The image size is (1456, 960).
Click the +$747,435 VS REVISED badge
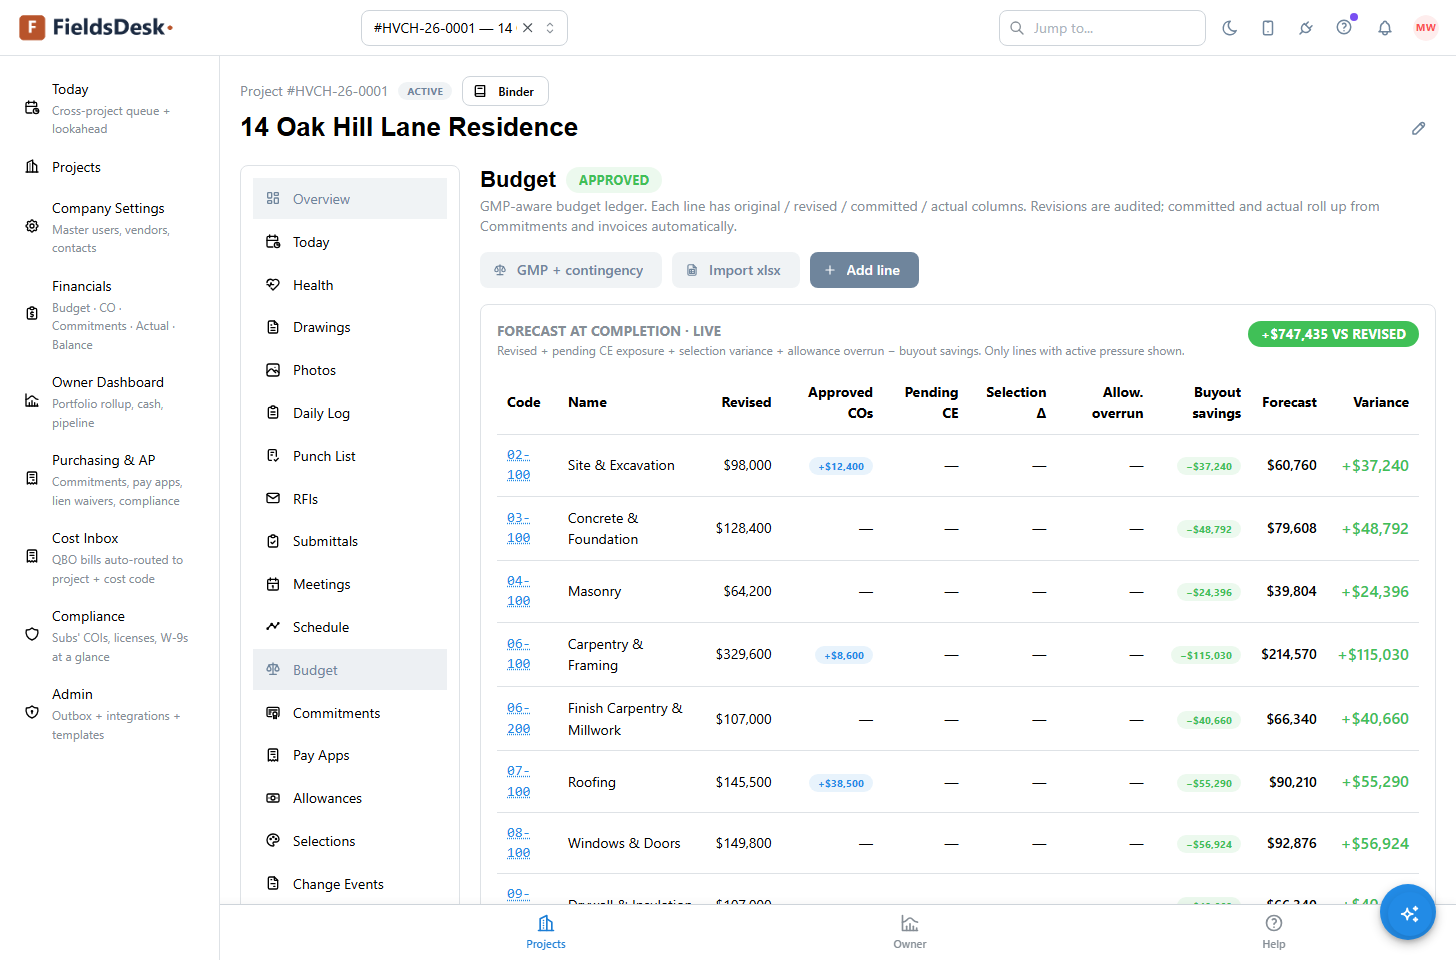coord(1333,334)
